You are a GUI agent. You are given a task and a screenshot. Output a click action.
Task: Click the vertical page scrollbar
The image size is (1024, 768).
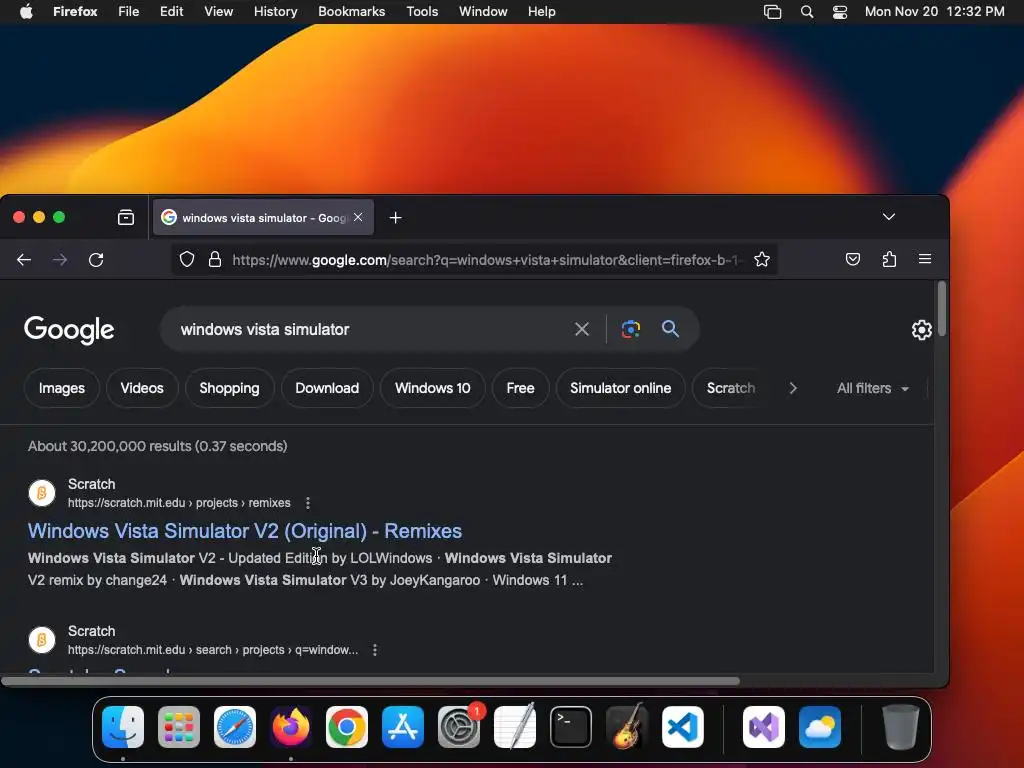[941, 309]
